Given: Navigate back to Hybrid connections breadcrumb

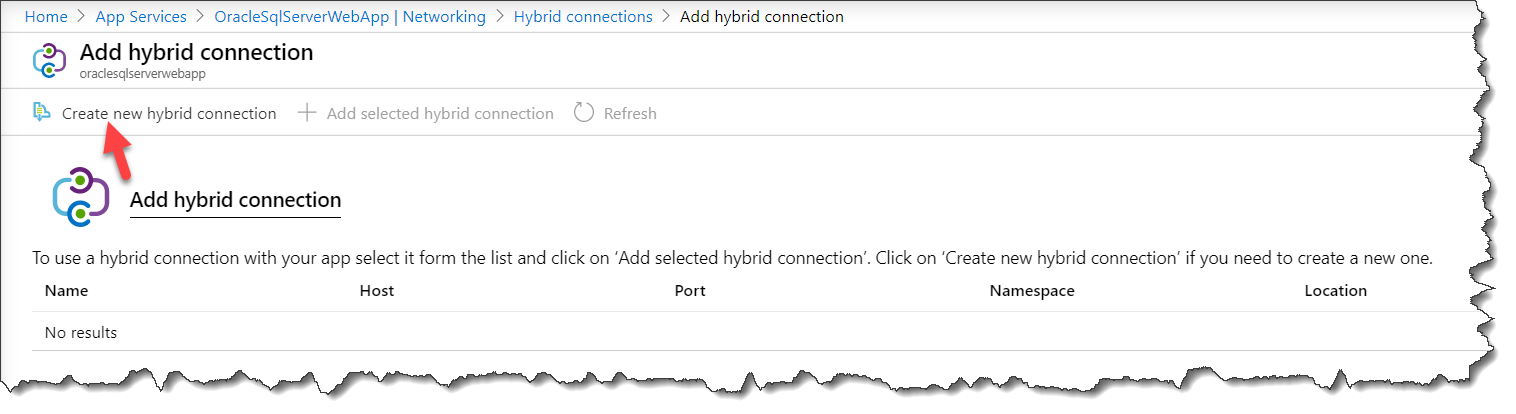Looking at the screenshot, I should click(583, 17).
